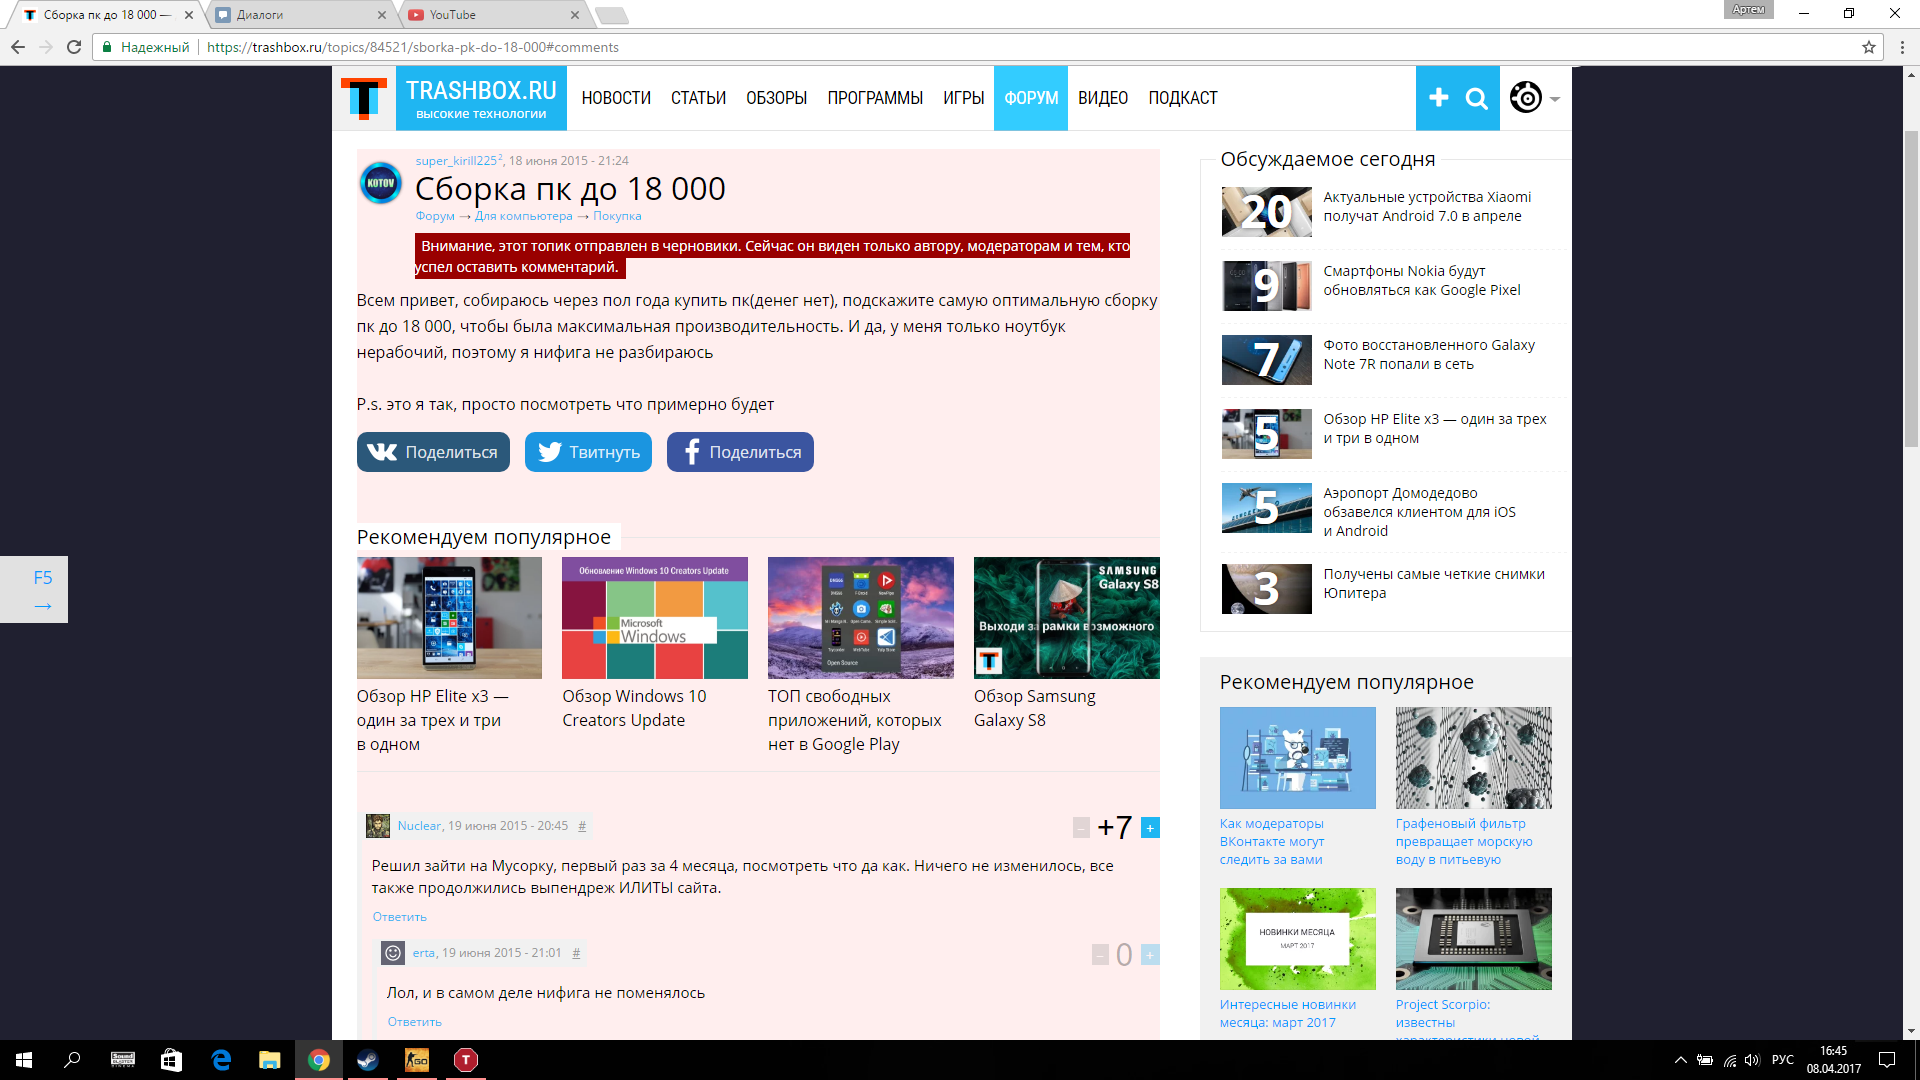The image size is (1920, 1080).
Task: Open Project Scorpio article thumbnail
Action: (x=1473, y=939)
